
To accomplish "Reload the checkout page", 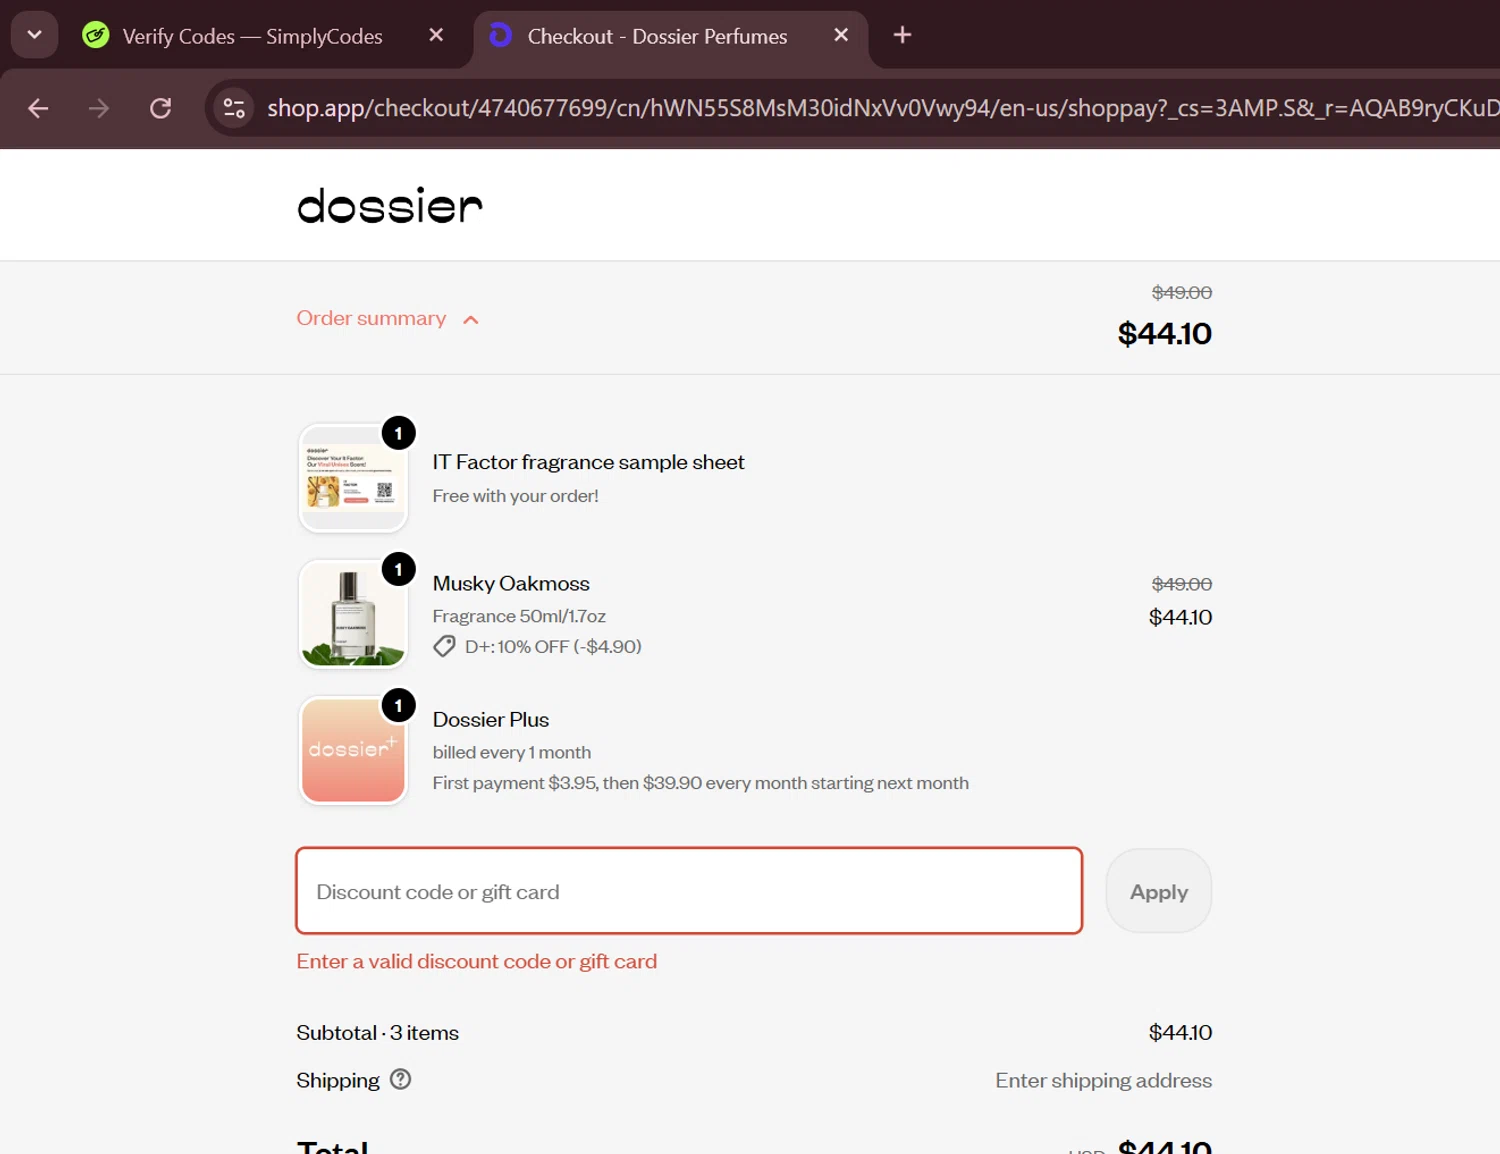I will point(160,108).
